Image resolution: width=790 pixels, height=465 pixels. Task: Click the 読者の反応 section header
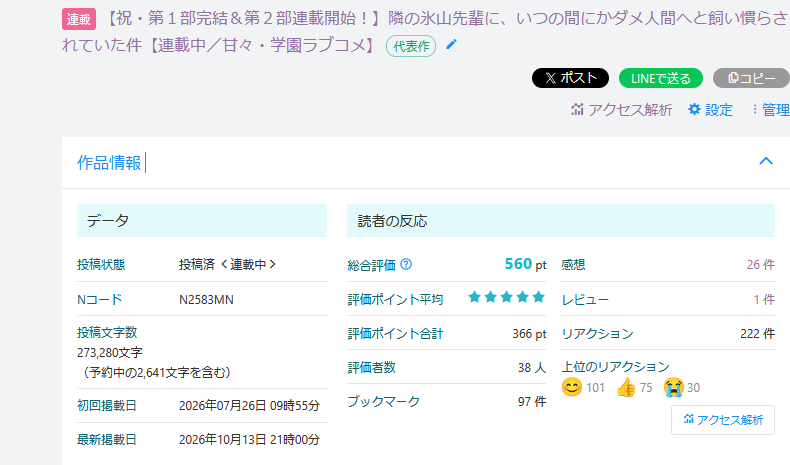click(561, 220)
